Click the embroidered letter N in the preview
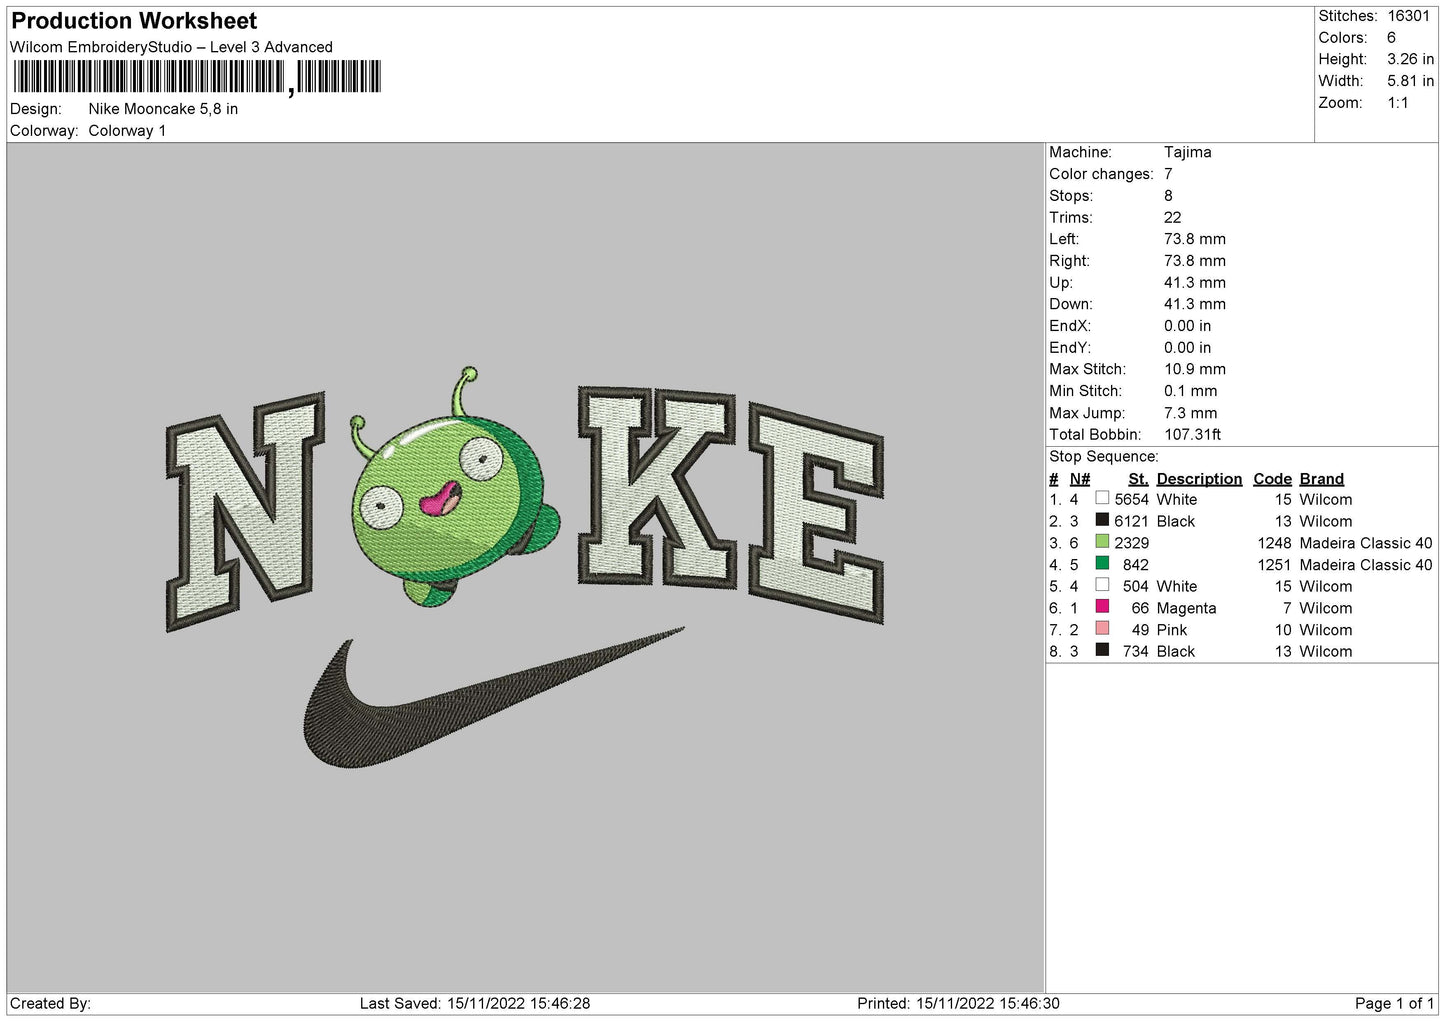This screenshot has height=1021, width=1445. point(246,511)
